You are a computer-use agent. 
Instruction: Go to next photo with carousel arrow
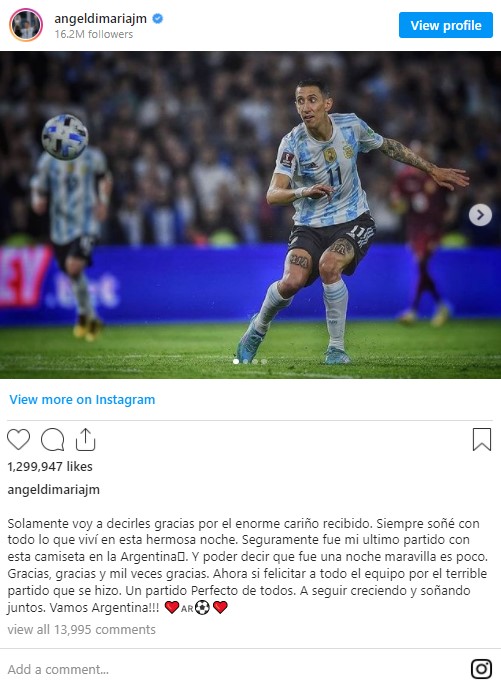click(480, 215)
